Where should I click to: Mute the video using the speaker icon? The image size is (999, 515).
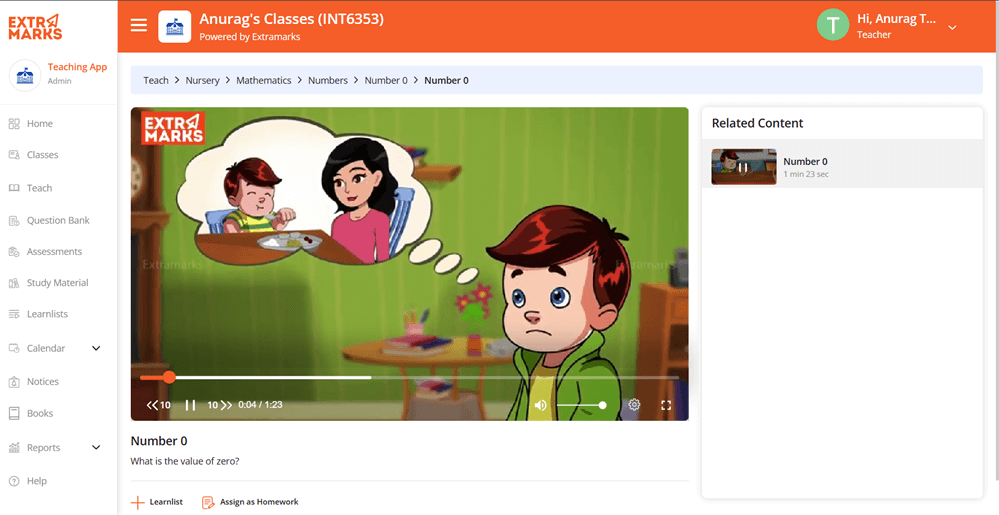pyautogui.click(x=540, y=405)
